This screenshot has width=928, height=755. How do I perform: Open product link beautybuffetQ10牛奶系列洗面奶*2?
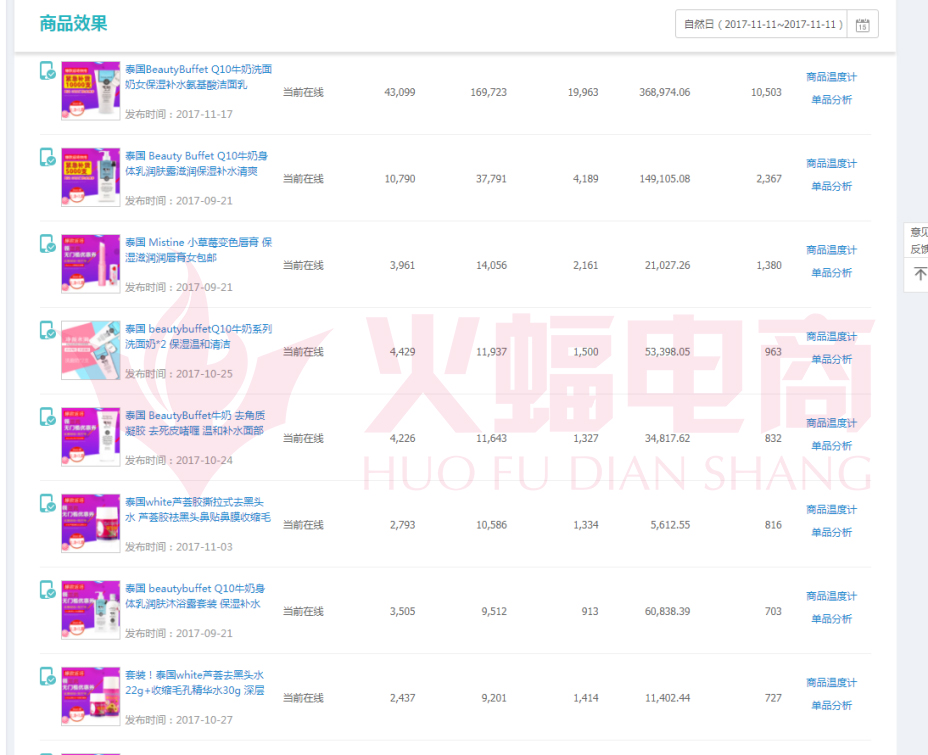pyautogui.click(x=198, y=336)
